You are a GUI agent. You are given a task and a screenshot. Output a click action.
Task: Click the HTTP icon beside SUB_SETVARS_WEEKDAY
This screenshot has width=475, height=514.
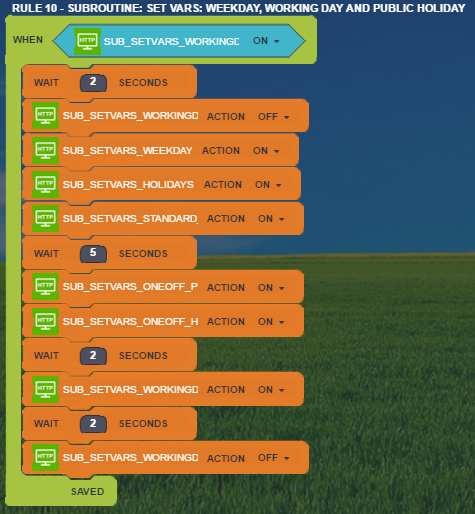46,150
